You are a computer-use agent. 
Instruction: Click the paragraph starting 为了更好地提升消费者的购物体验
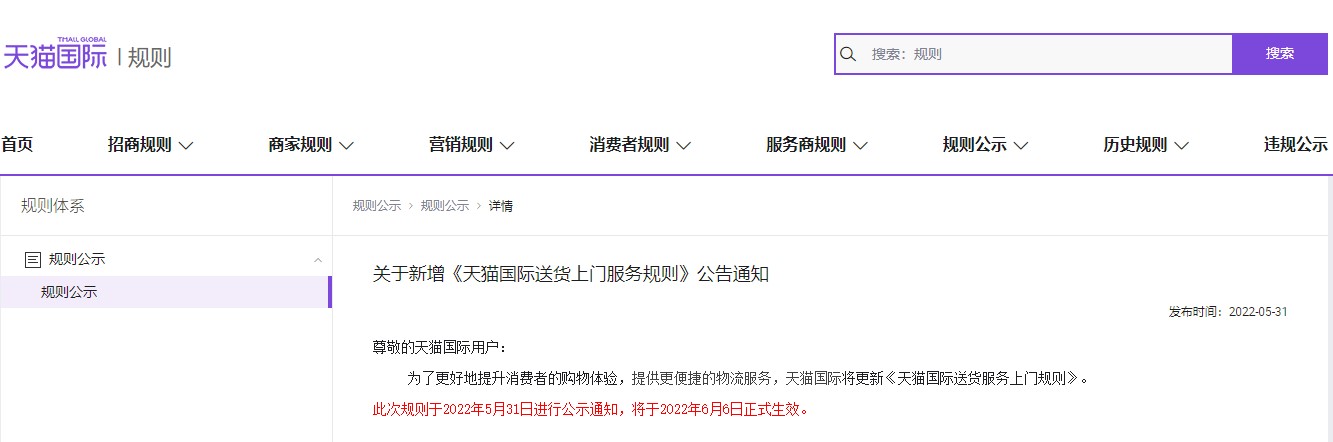747,379
